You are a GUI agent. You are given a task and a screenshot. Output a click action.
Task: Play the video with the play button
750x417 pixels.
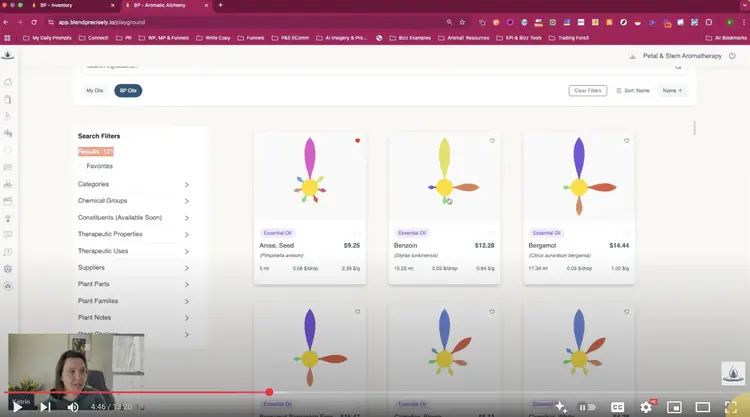(x=17, y=407)
